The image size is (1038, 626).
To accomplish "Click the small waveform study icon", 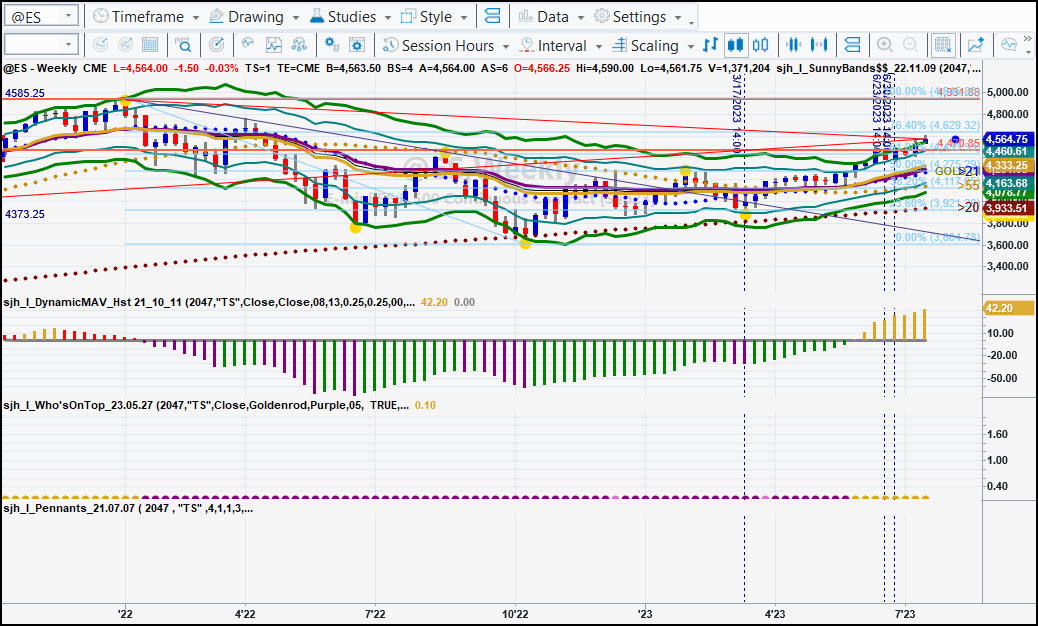I will [x=248, y=44].
